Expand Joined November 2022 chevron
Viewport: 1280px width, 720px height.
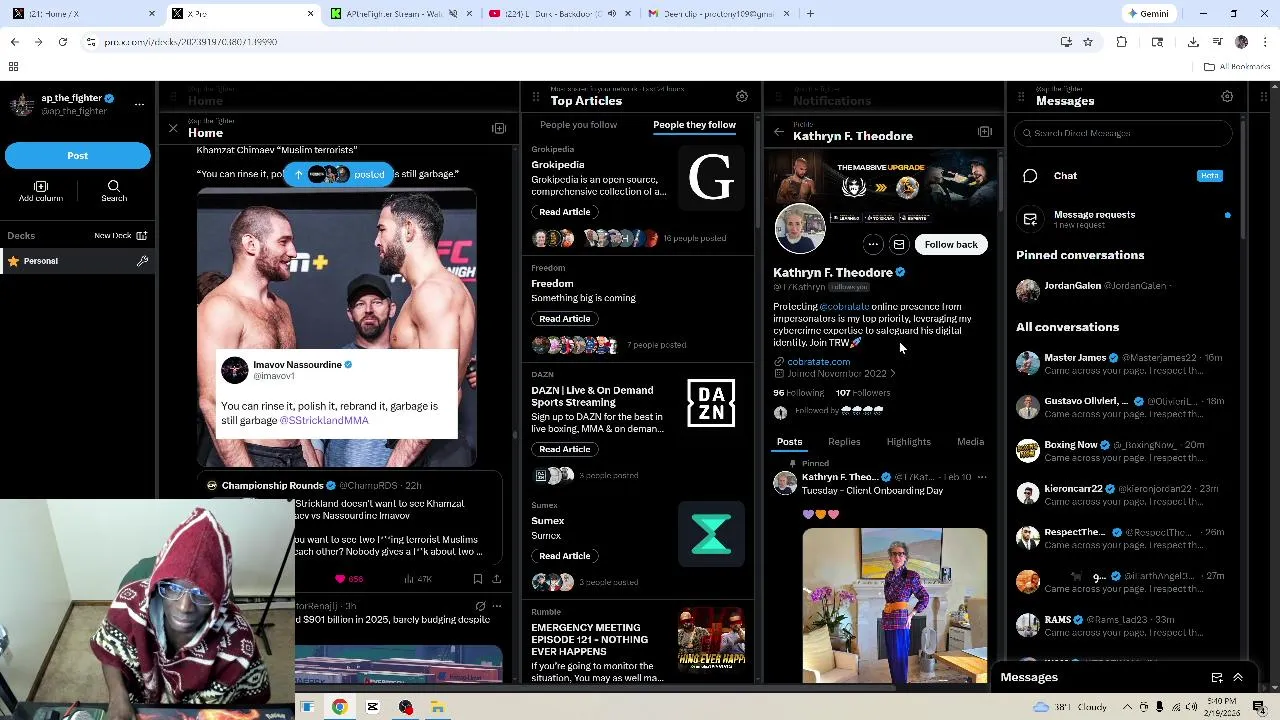coord(892,374)
